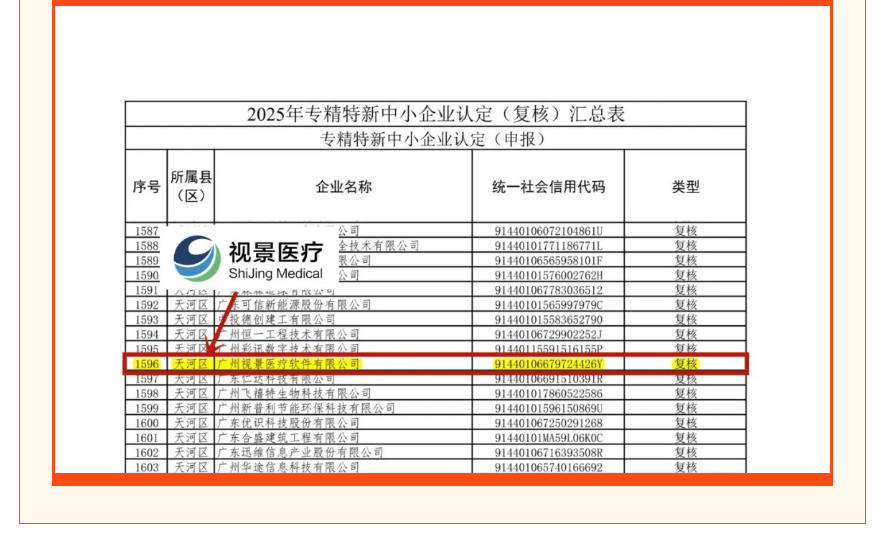Click the 类型 column header
The width and height of the screenshot is (881, 536).
pos(685,187)
